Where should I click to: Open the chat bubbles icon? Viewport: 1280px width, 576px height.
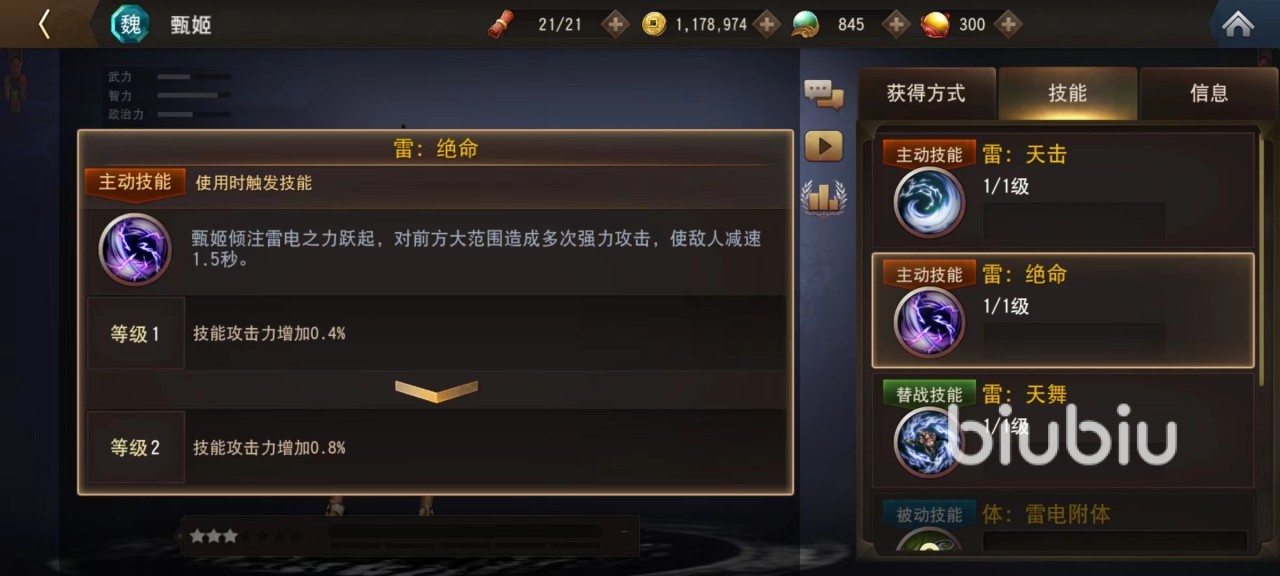pos(824,95)
